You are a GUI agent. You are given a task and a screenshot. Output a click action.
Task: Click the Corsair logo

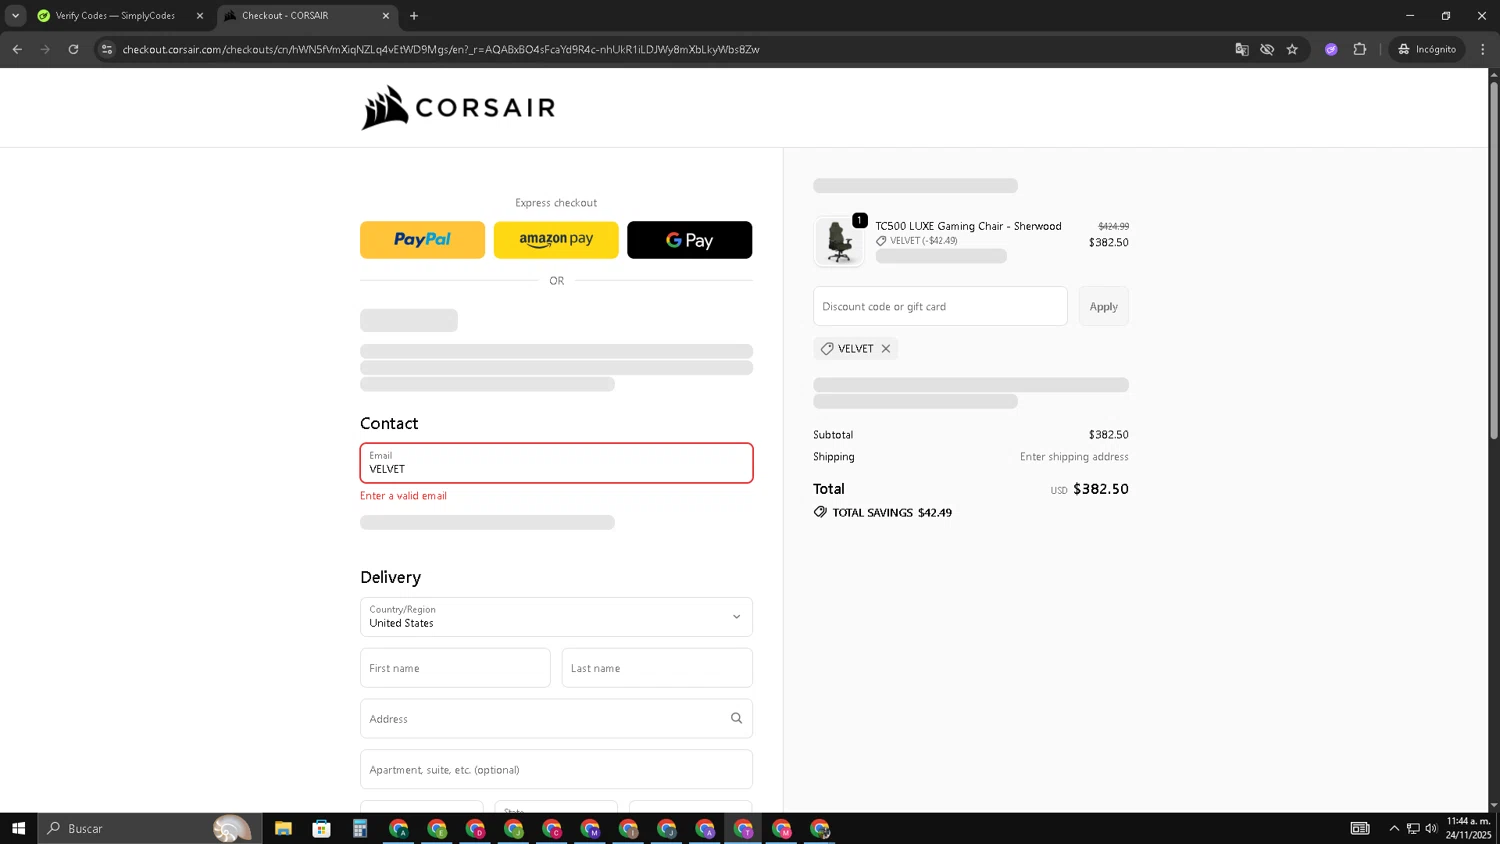(x=458, y=107)
